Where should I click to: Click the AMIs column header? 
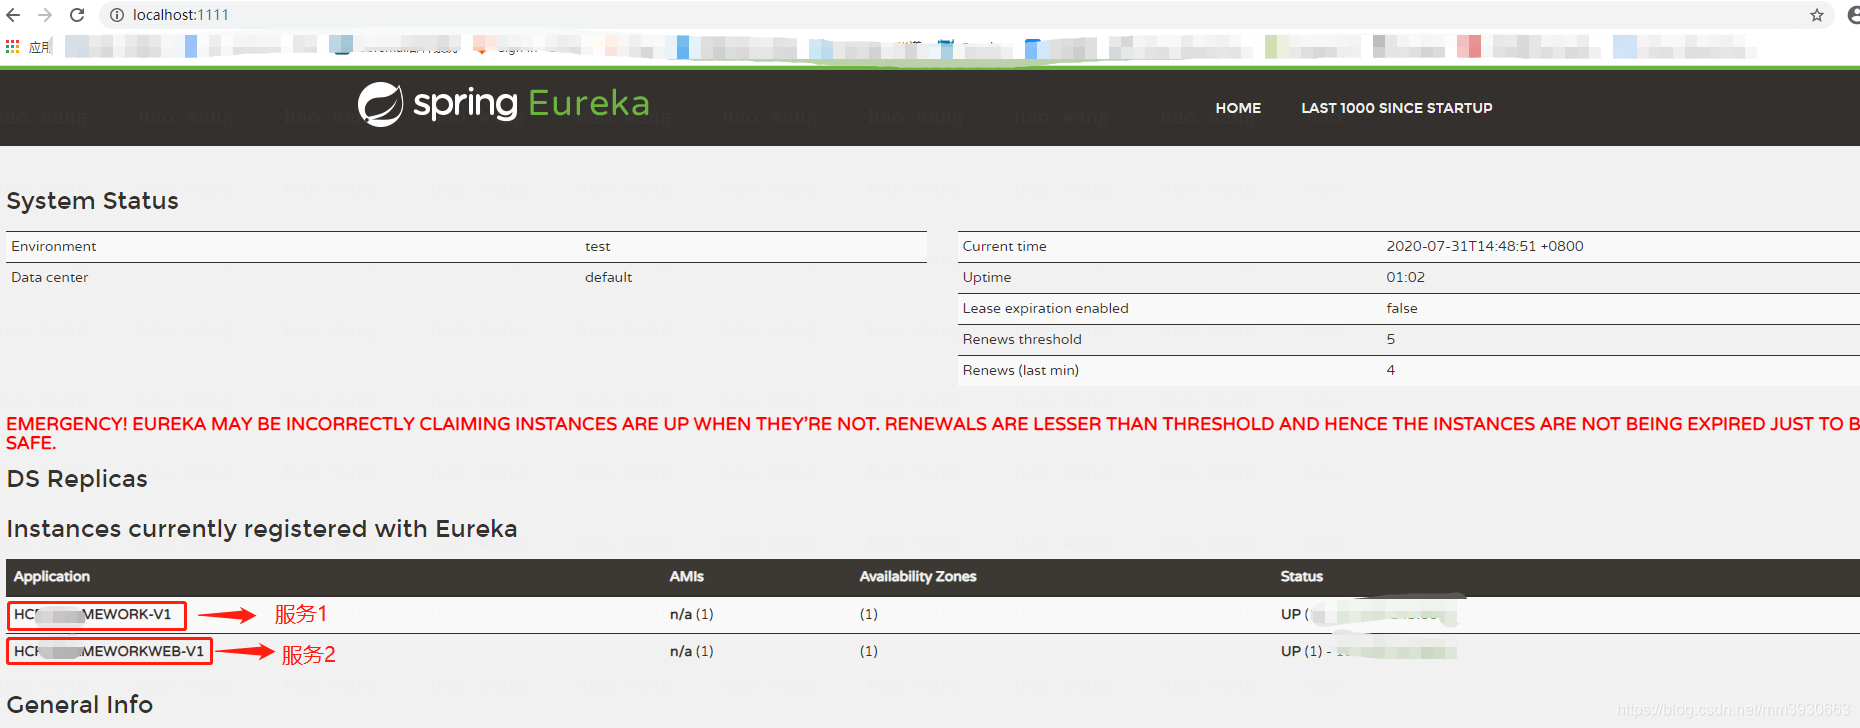tap(687, 576)
